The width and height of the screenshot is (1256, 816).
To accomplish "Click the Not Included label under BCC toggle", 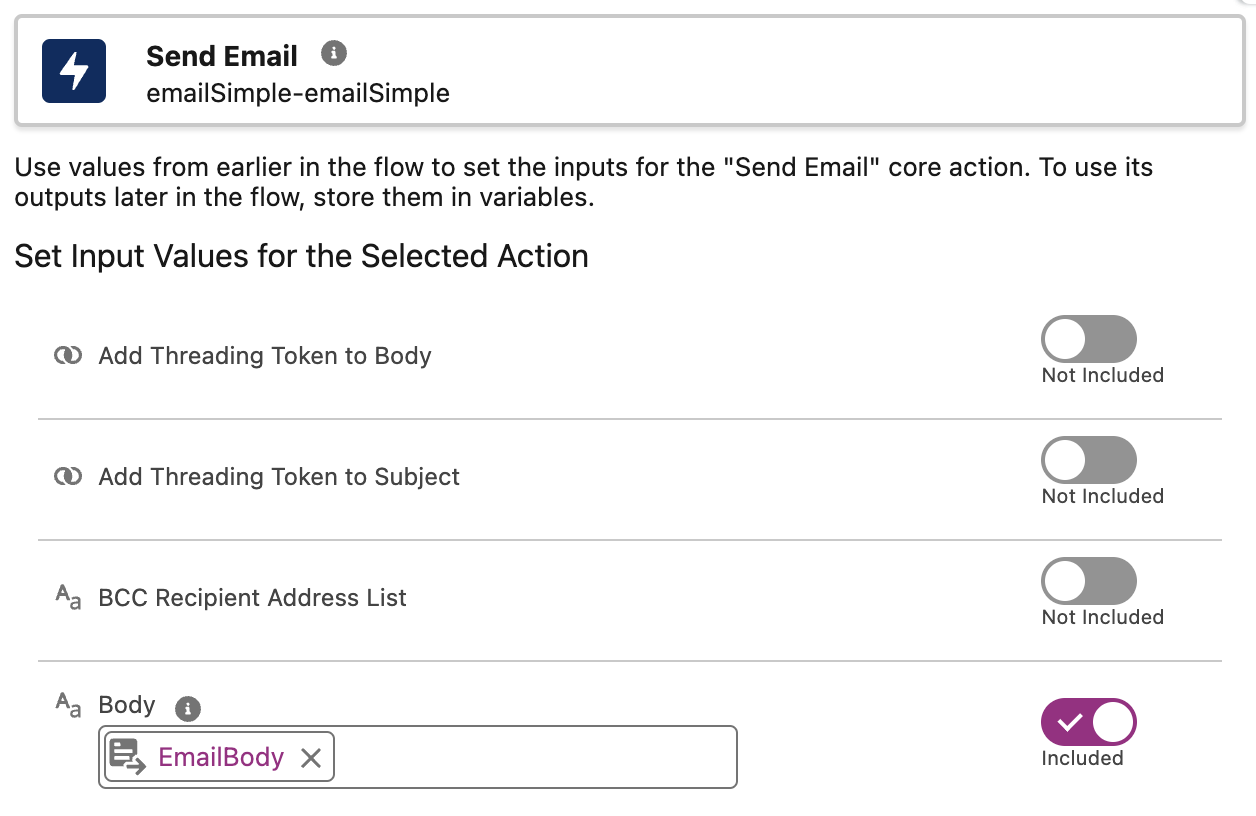I will click(x=1102, y=617).
